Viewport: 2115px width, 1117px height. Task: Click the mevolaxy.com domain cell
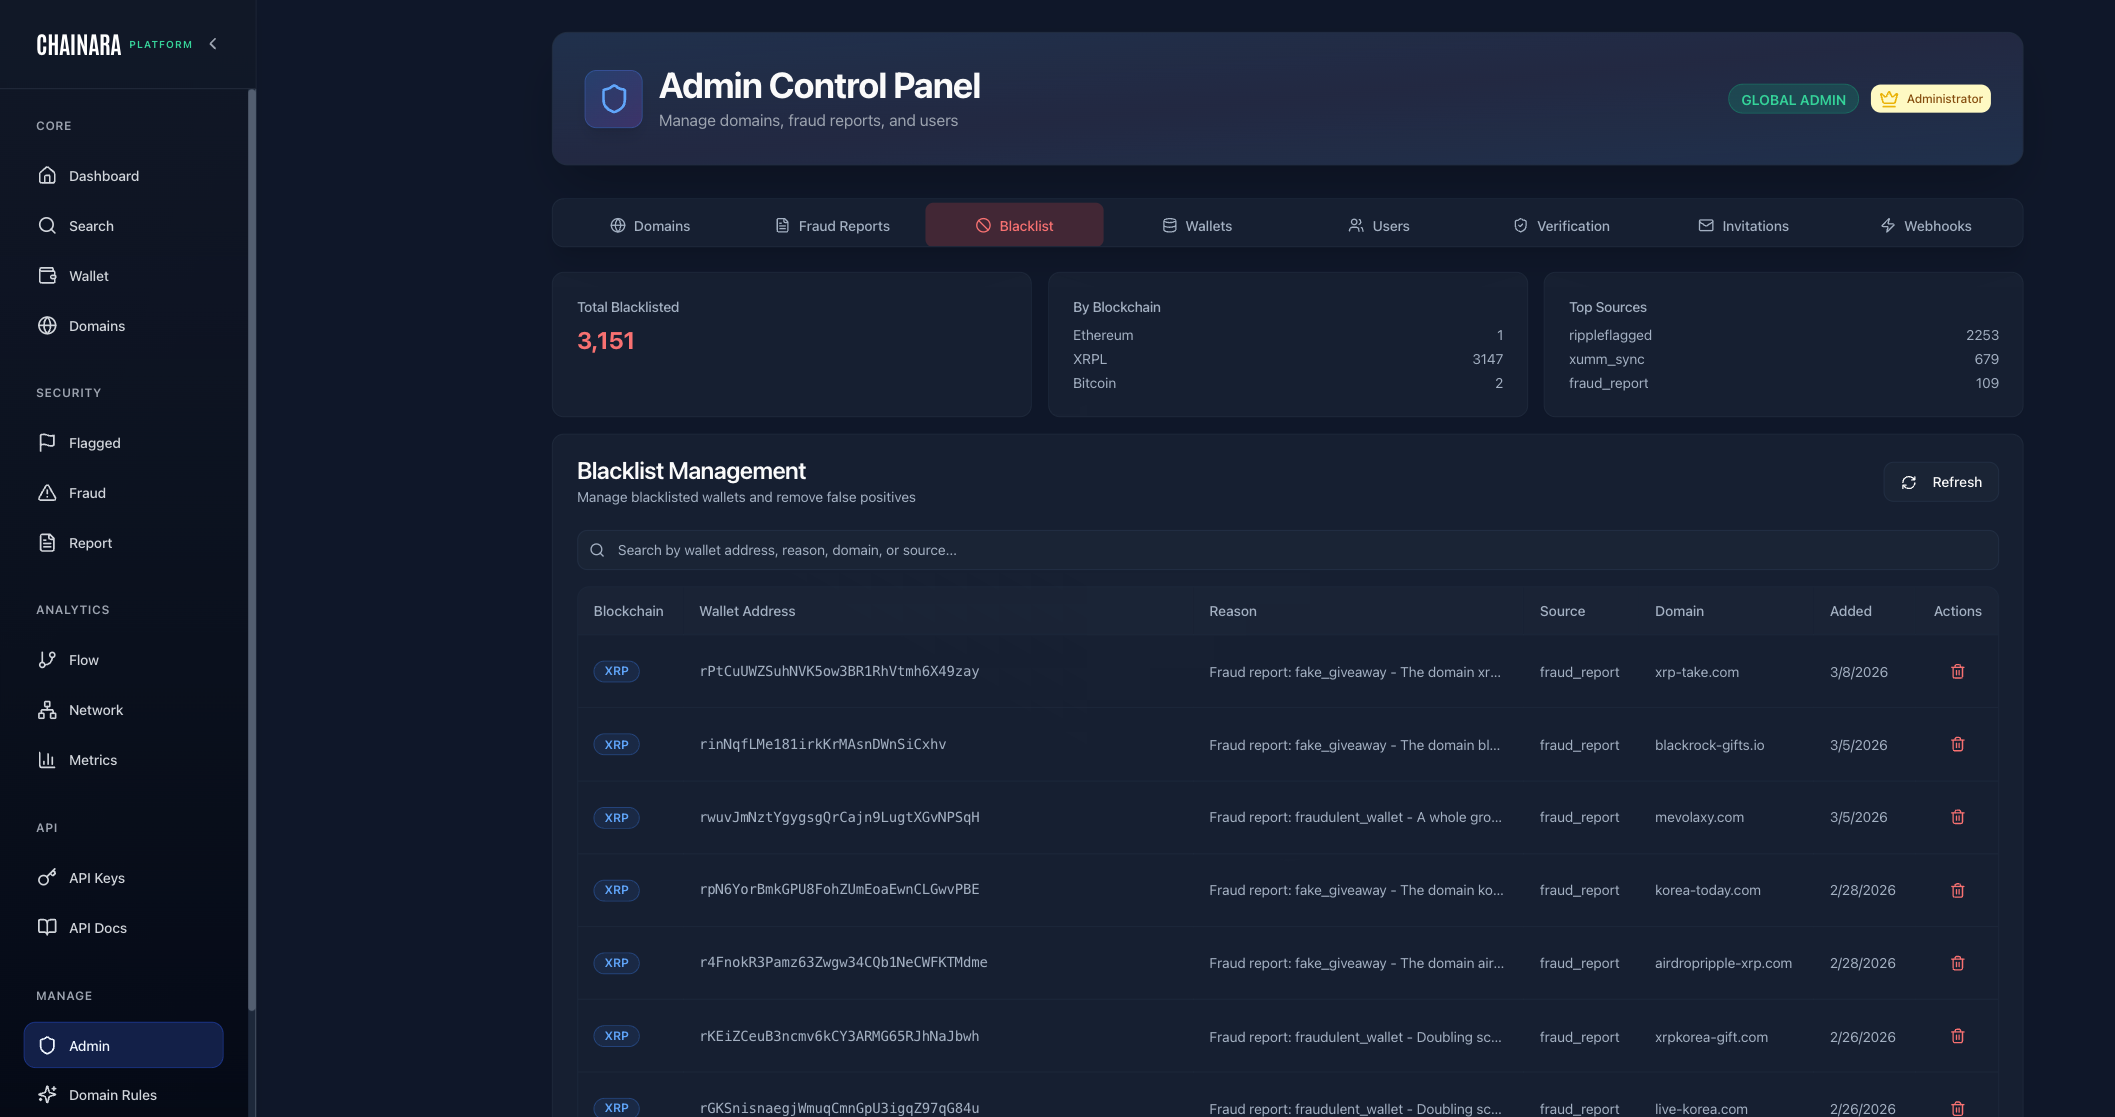1699,817
